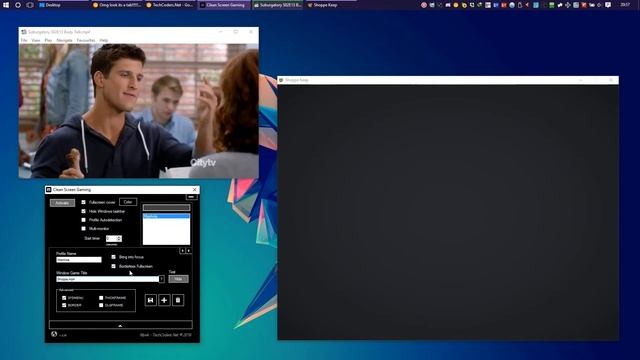The image size is (640, 360).
Task: Open the View menu in the media player
Action: pyautogui.click(x=36, y=40)
